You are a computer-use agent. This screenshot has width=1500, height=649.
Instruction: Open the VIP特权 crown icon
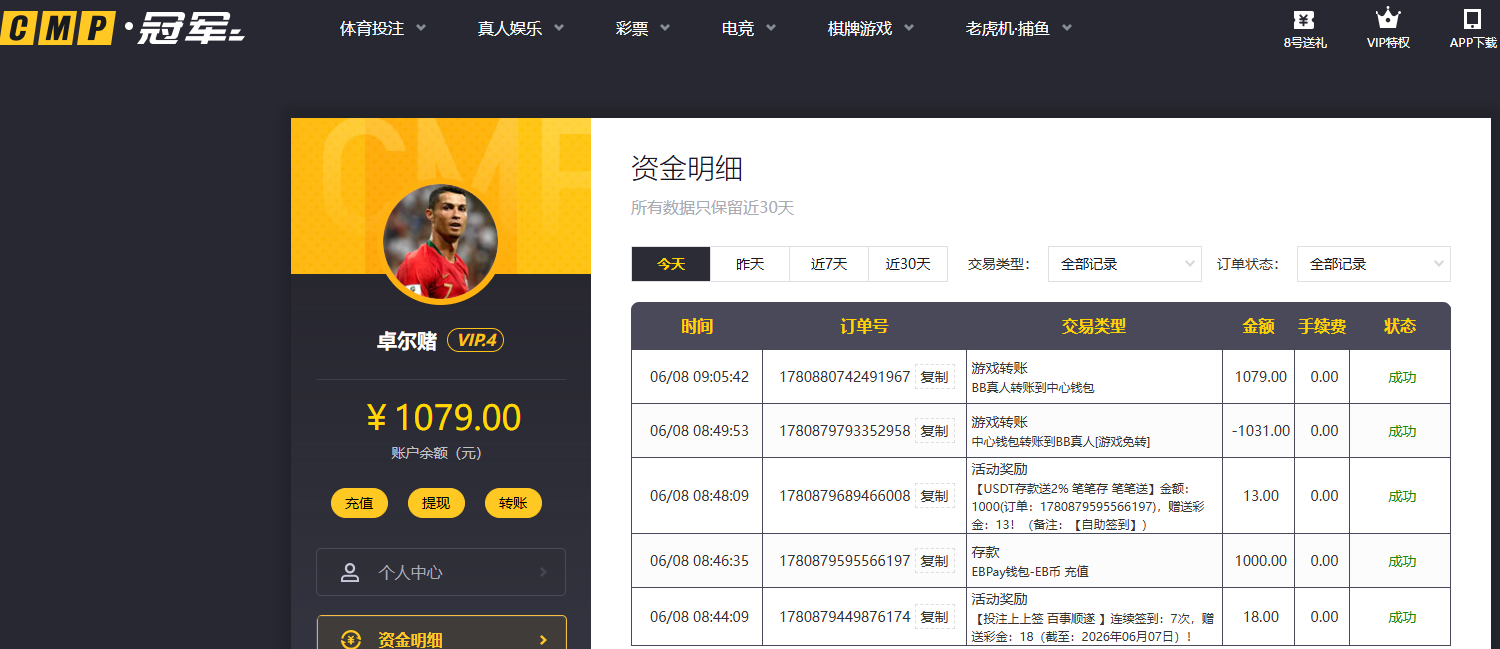(1387, 18)
